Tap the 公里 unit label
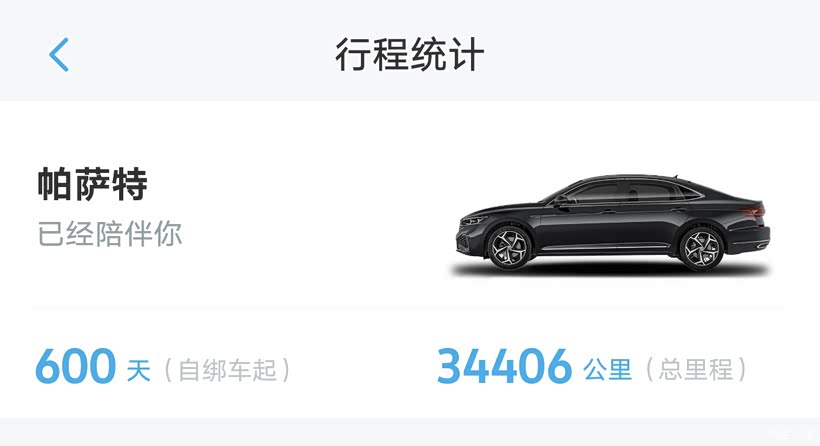Image resolution: width=820 pixels, height=446 pixels. 608,370
